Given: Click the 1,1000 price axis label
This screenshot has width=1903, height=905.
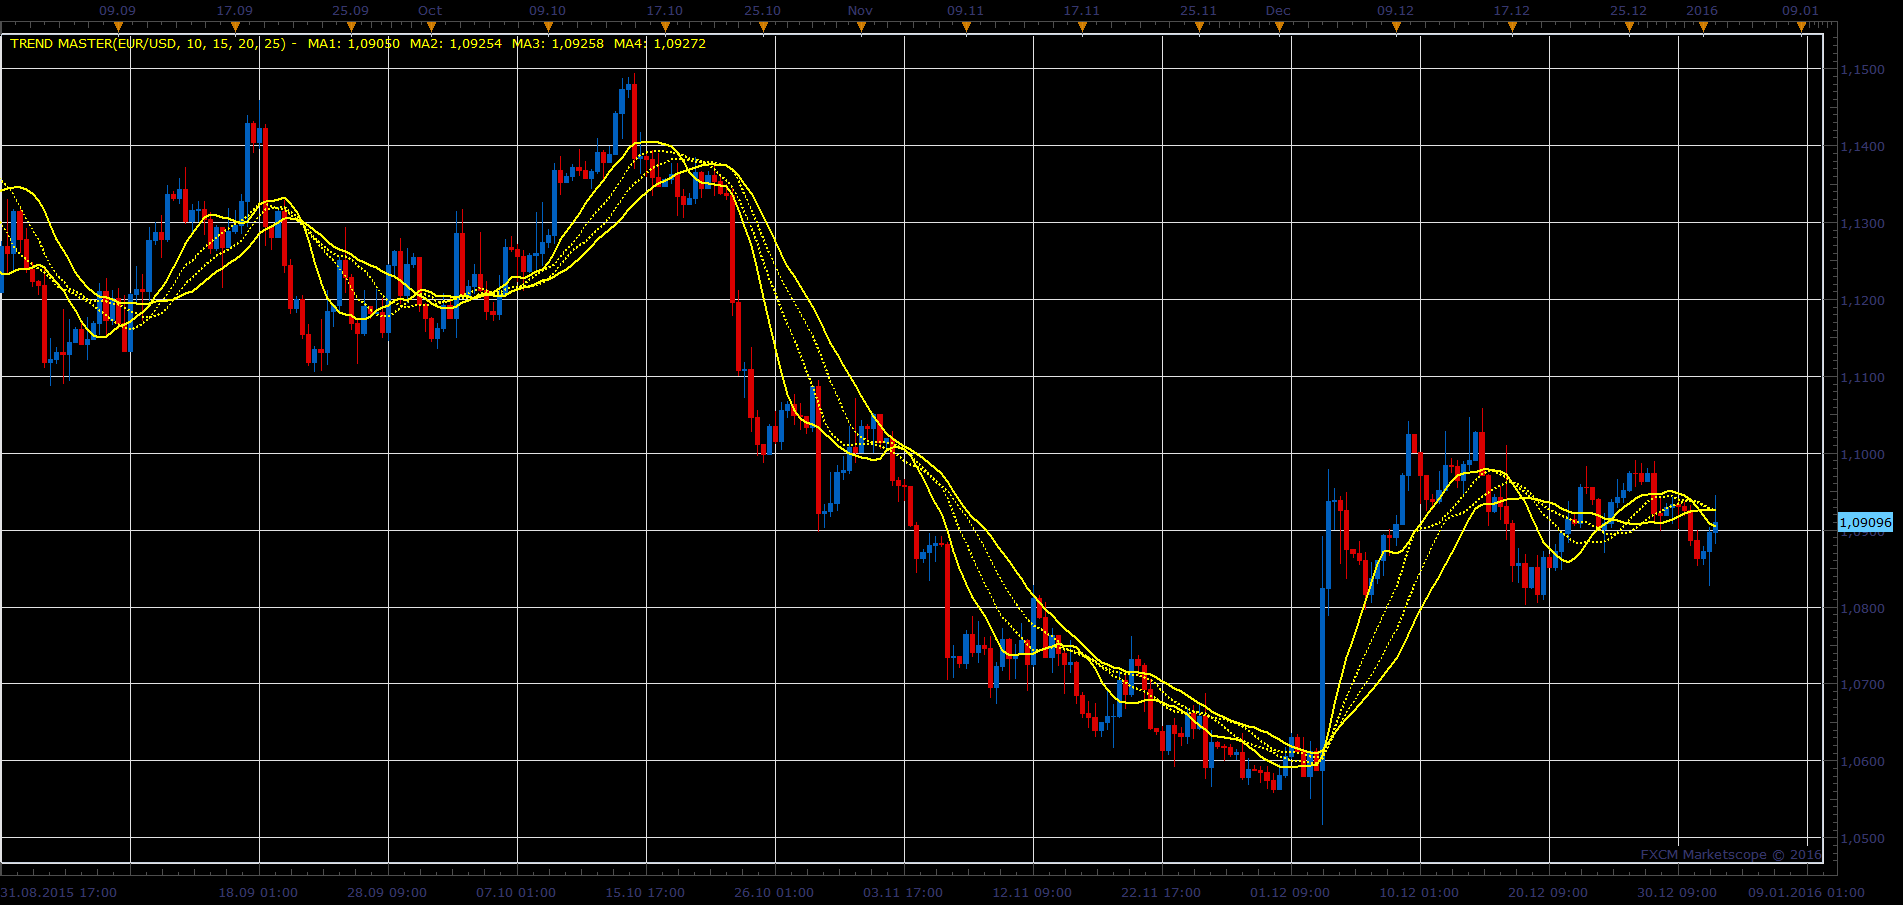Looking at the screenshot, I should 1862,455.
